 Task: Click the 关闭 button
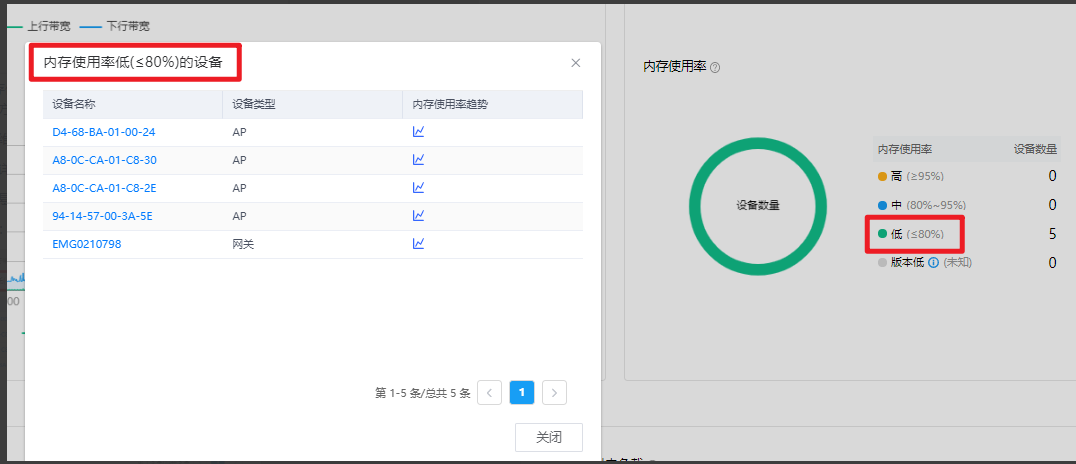click(x=548, y=437)
